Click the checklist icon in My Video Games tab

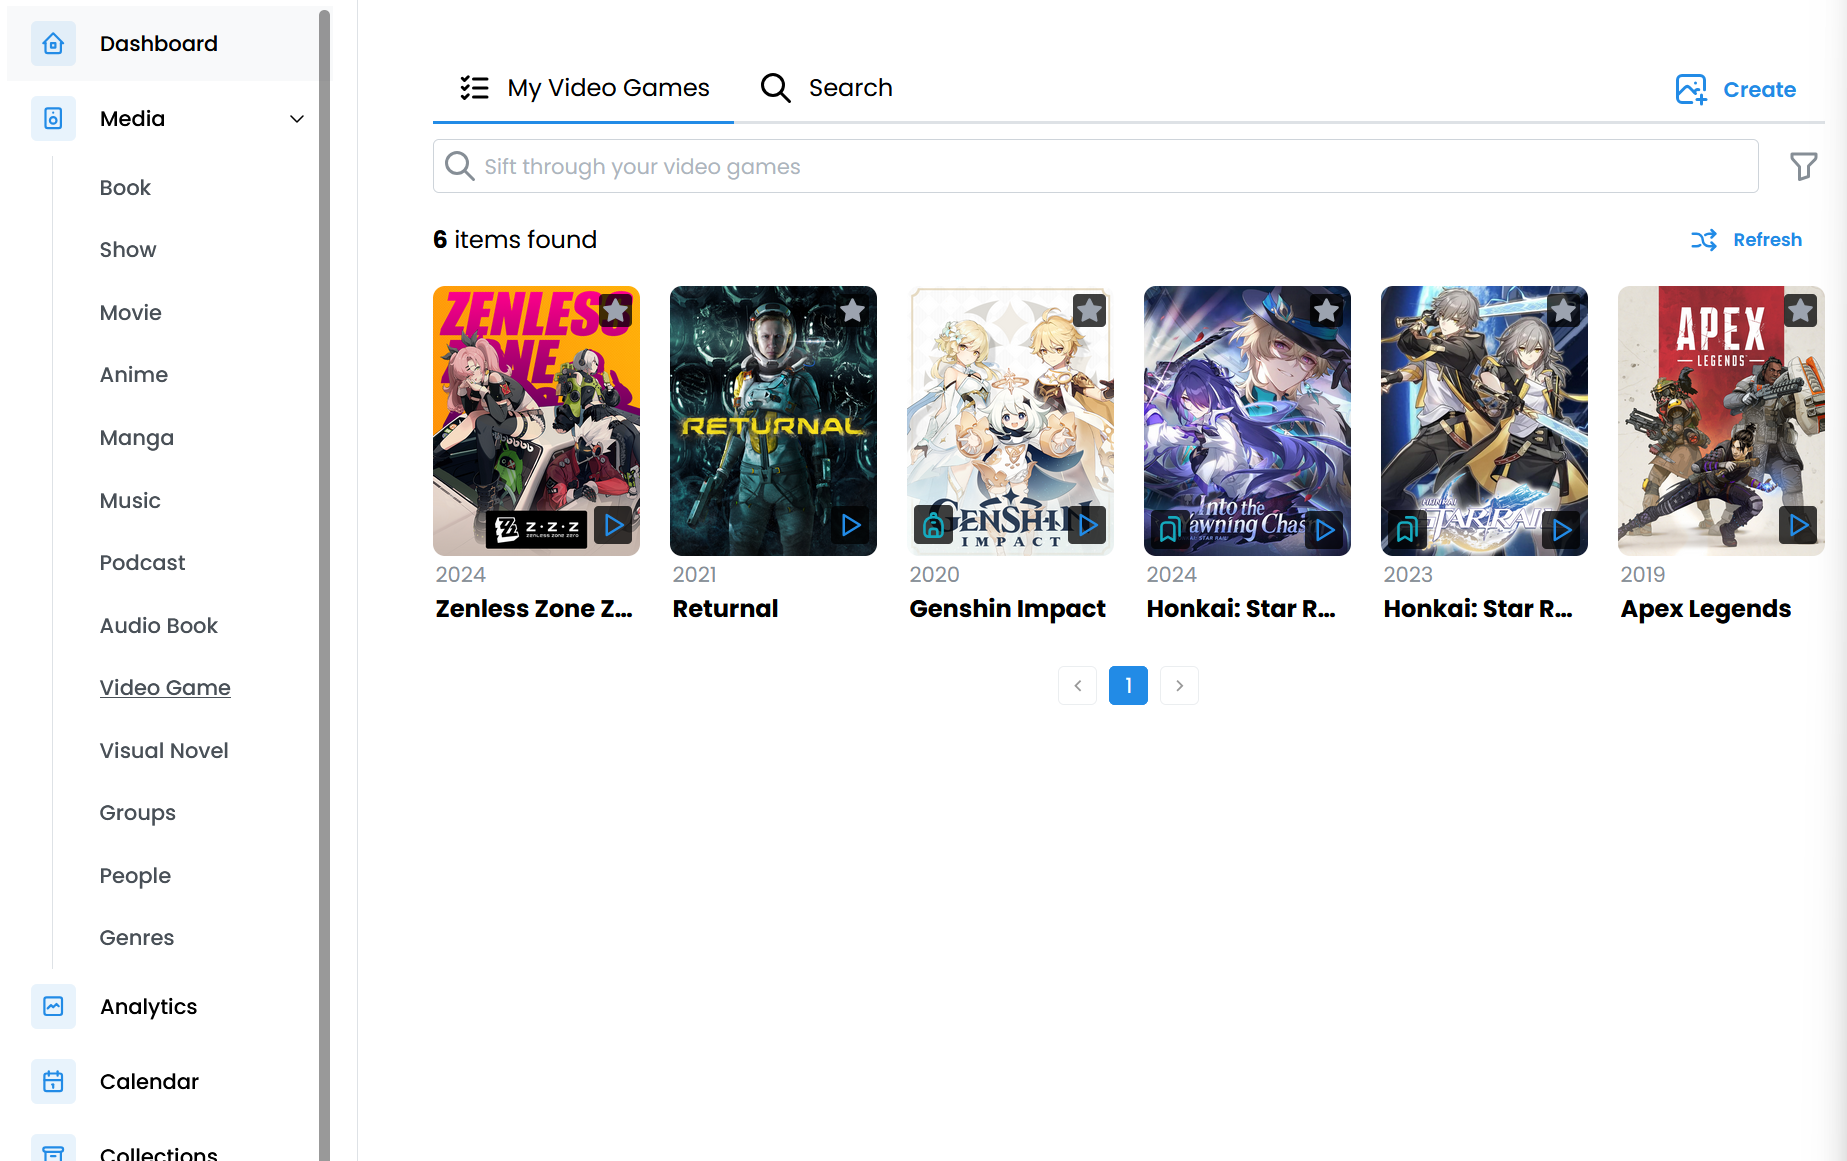click(474, 88)
